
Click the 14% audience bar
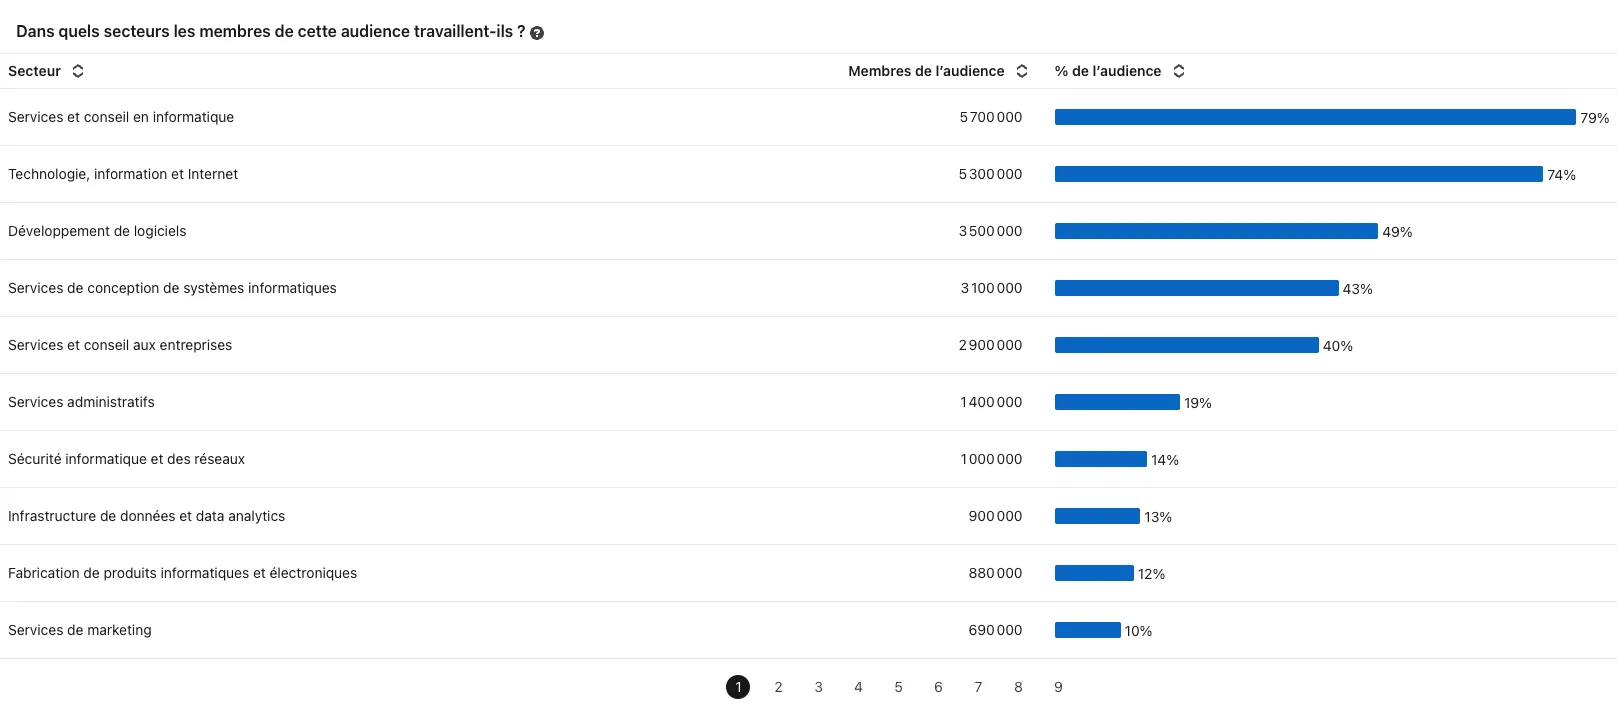(1101, 459)
